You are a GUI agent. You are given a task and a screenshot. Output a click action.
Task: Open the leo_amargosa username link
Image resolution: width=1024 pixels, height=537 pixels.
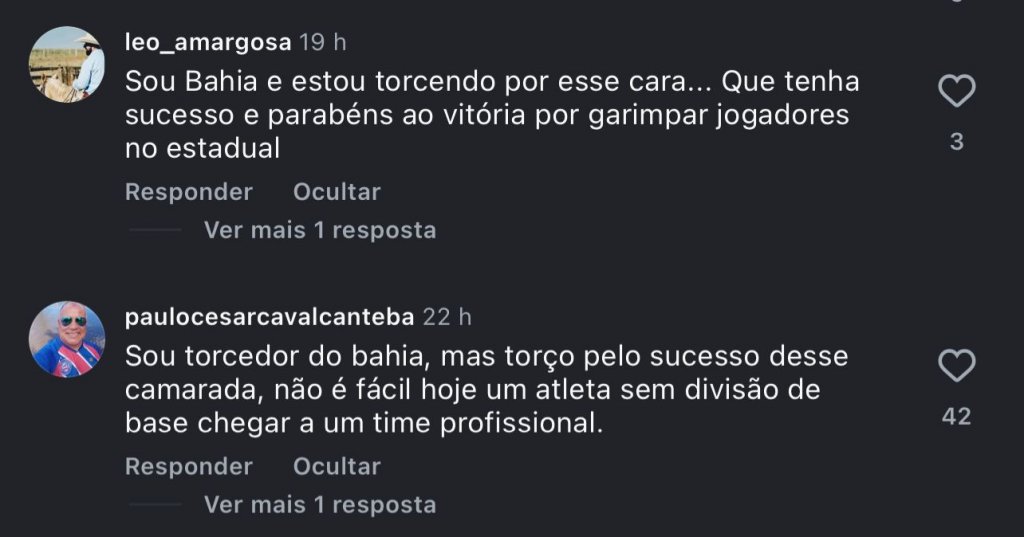point(208,42)
